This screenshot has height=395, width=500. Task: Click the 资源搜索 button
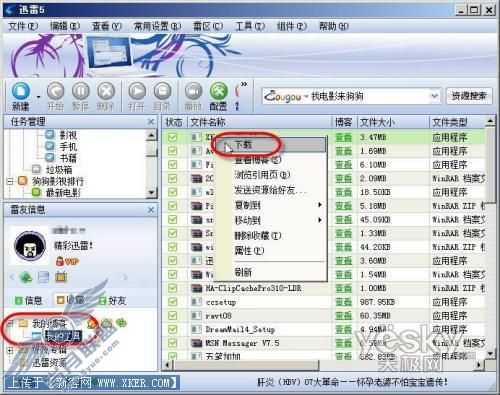469,96
